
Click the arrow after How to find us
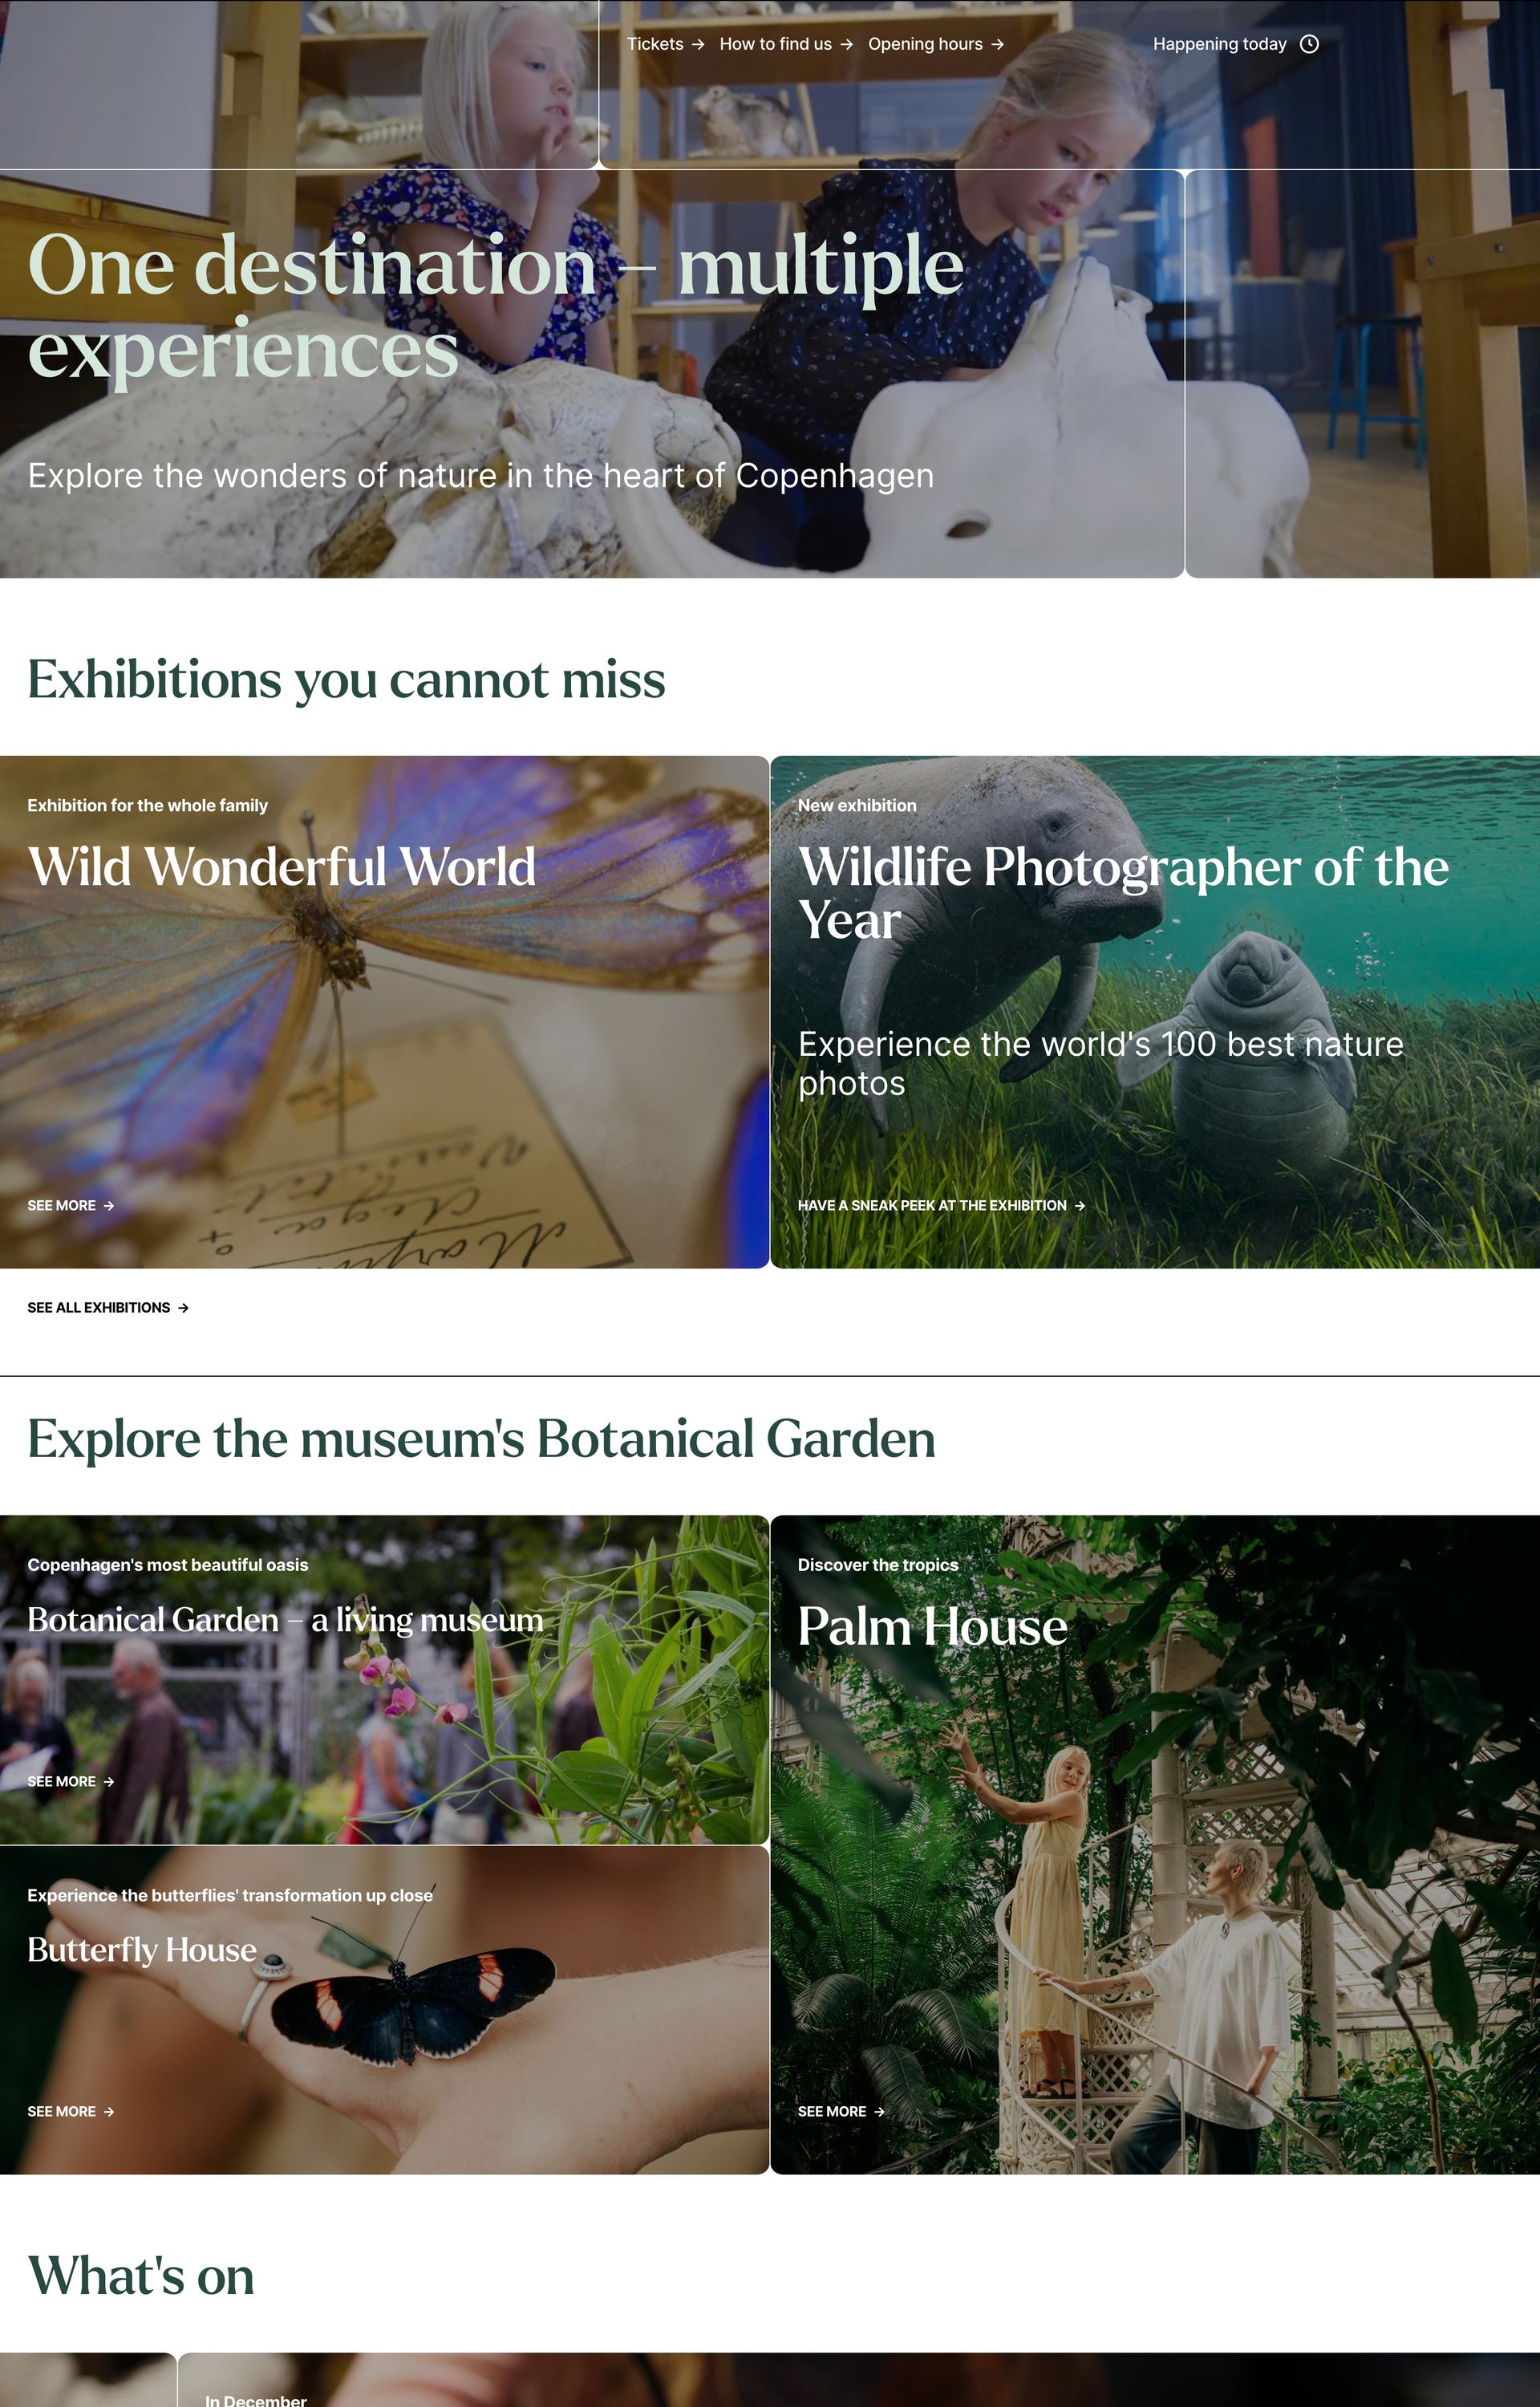[x=847, y=44]
